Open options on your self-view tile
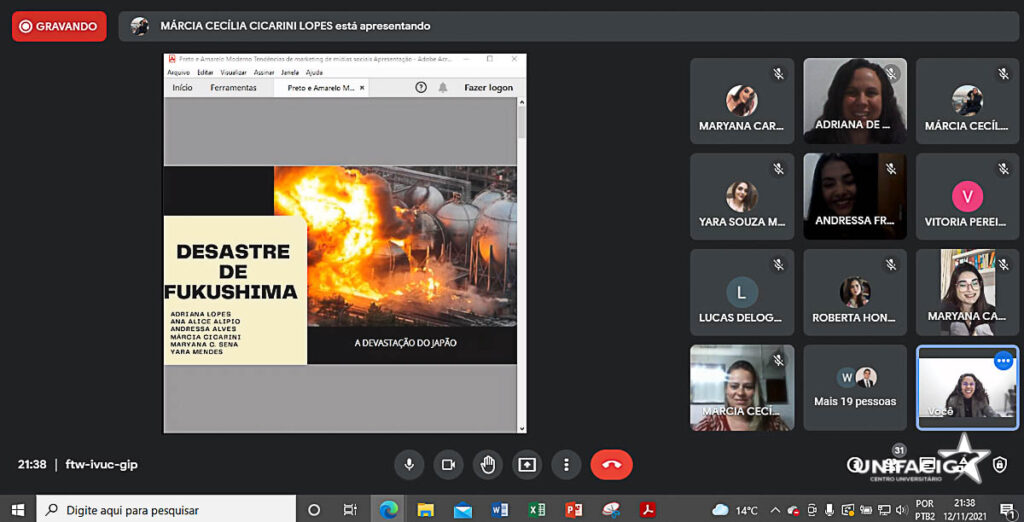 coord(1003,361)
